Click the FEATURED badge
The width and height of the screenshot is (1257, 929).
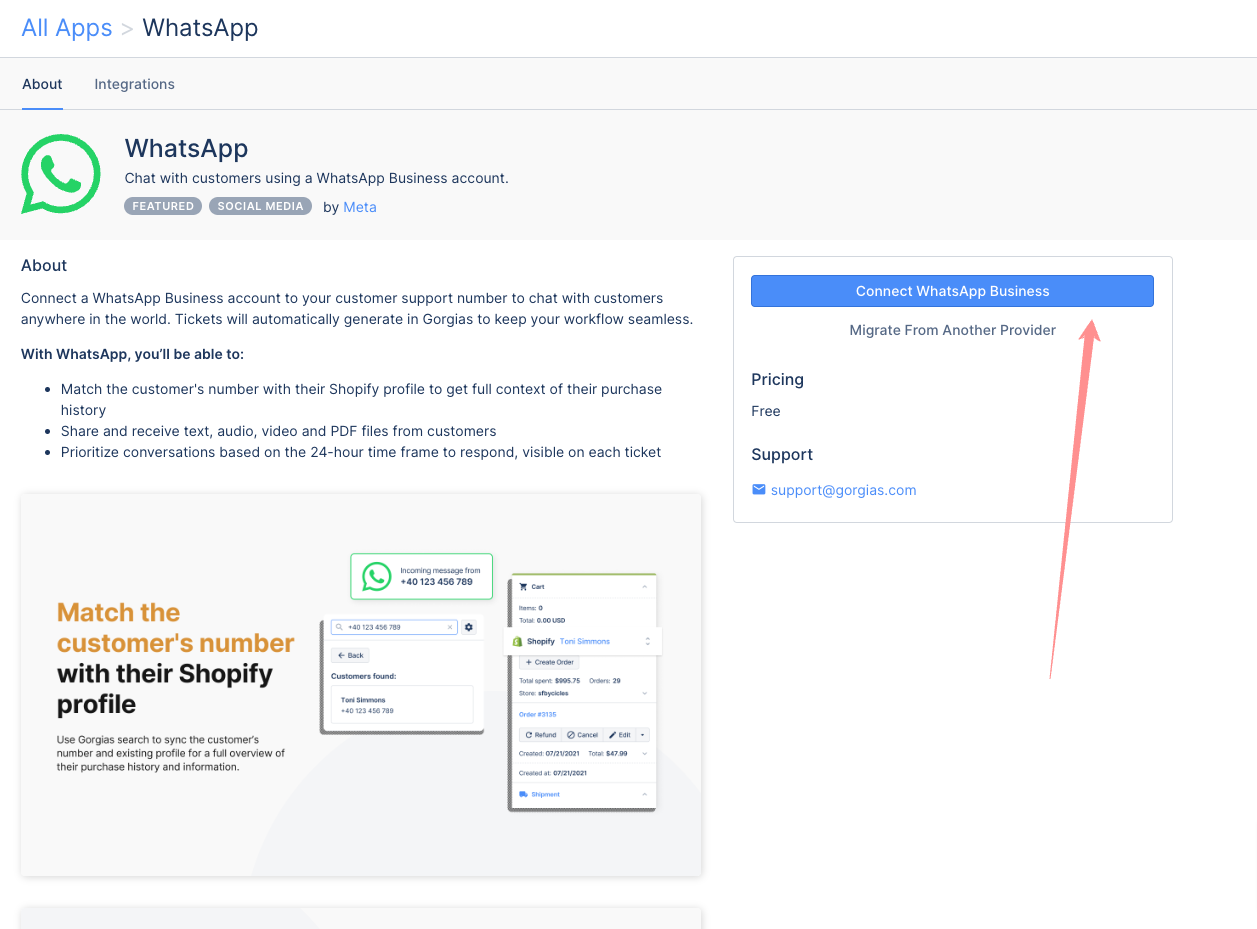click(163, 206)
